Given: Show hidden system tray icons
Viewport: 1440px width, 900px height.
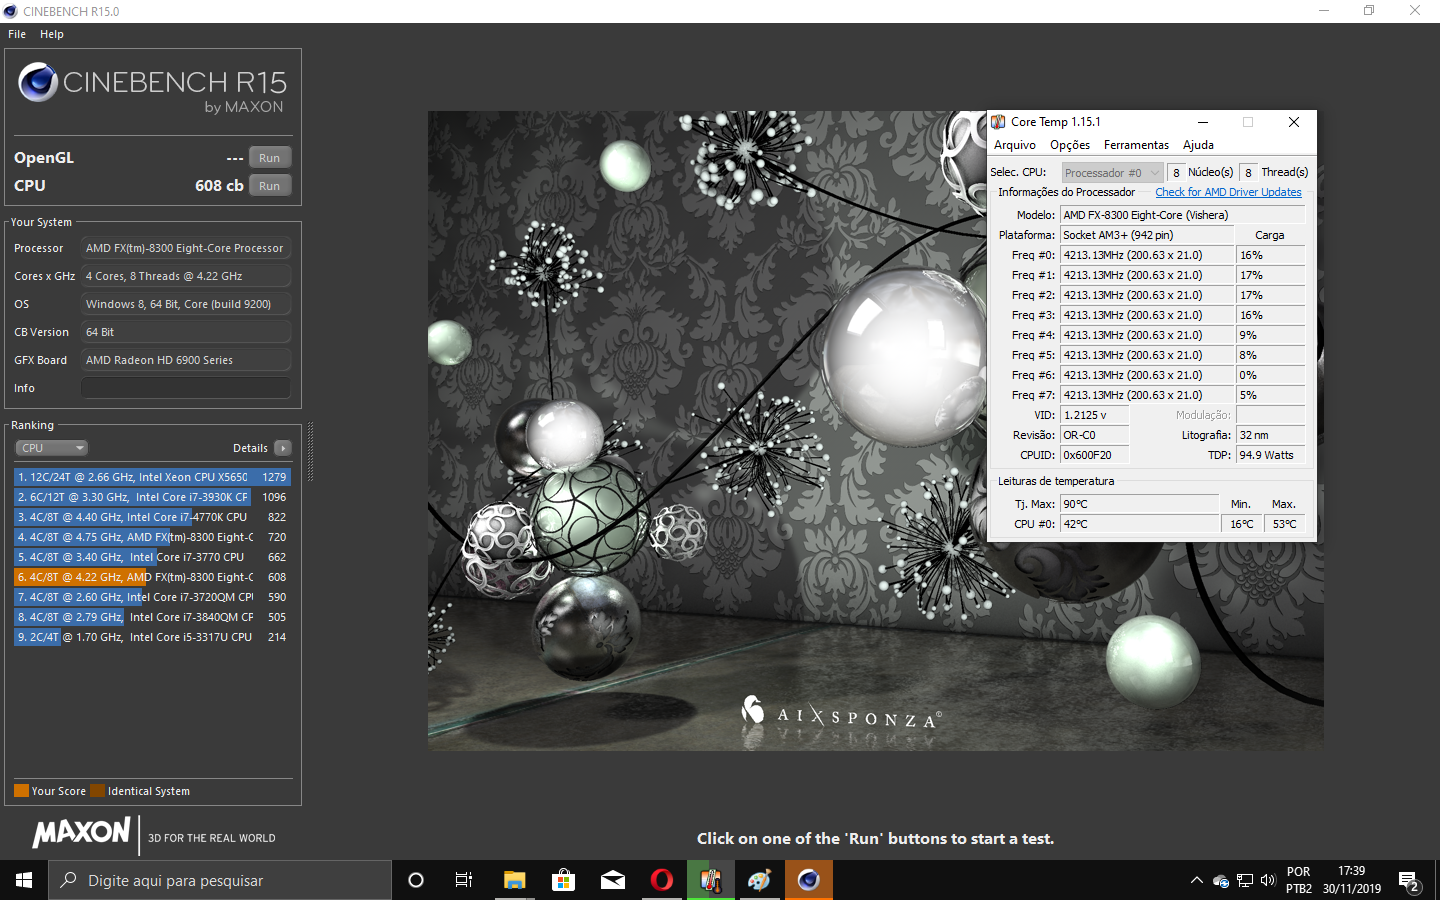Looking at the screenshot, I should pos(1196,880).
